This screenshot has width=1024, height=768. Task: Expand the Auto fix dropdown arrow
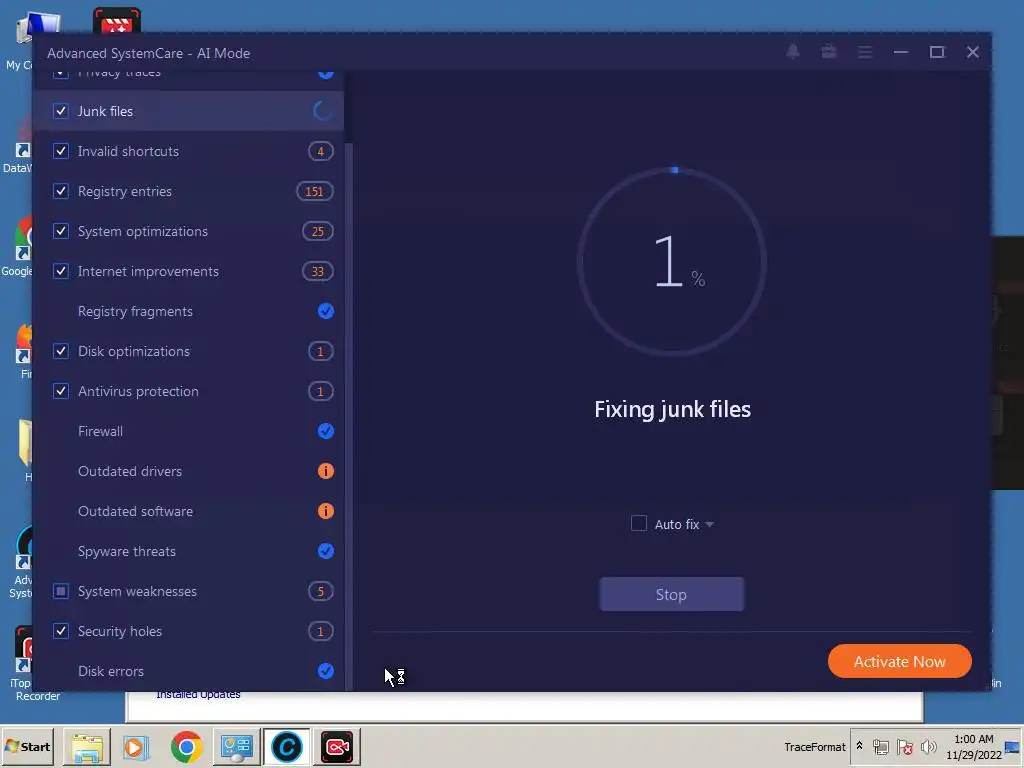709,524
